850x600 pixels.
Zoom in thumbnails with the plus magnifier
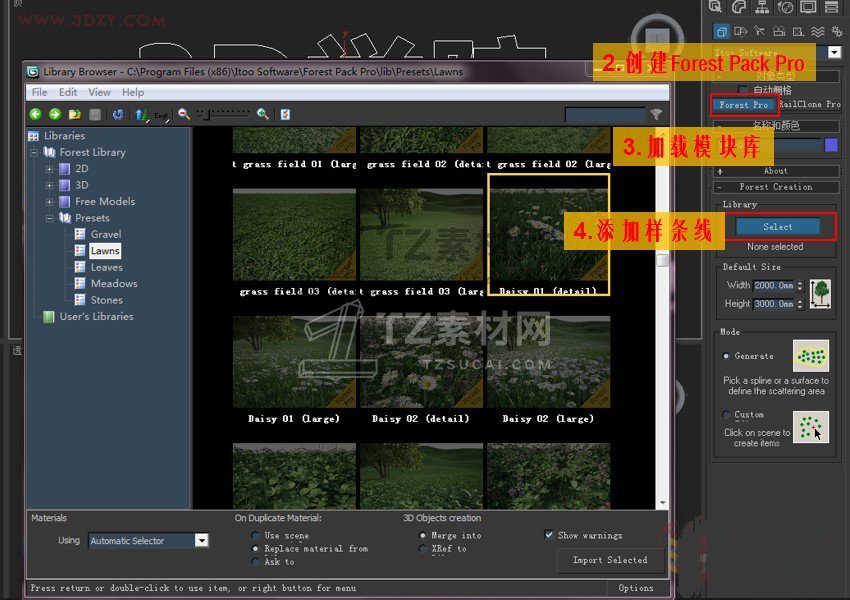tap(263, 114)
